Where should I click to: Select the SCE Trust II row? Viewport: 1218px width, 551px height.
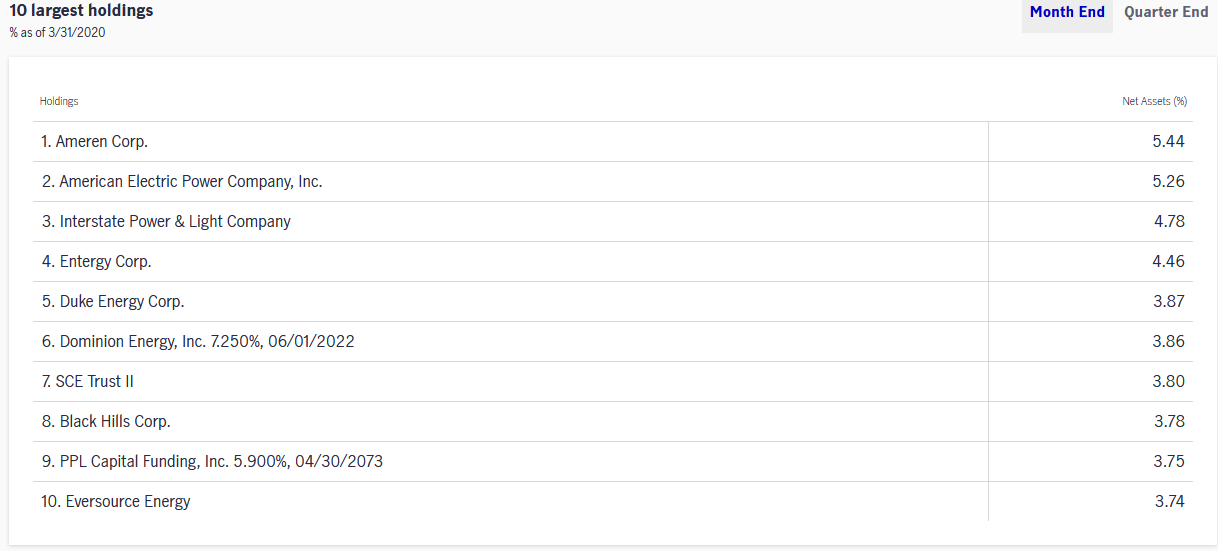coord(613,382)
